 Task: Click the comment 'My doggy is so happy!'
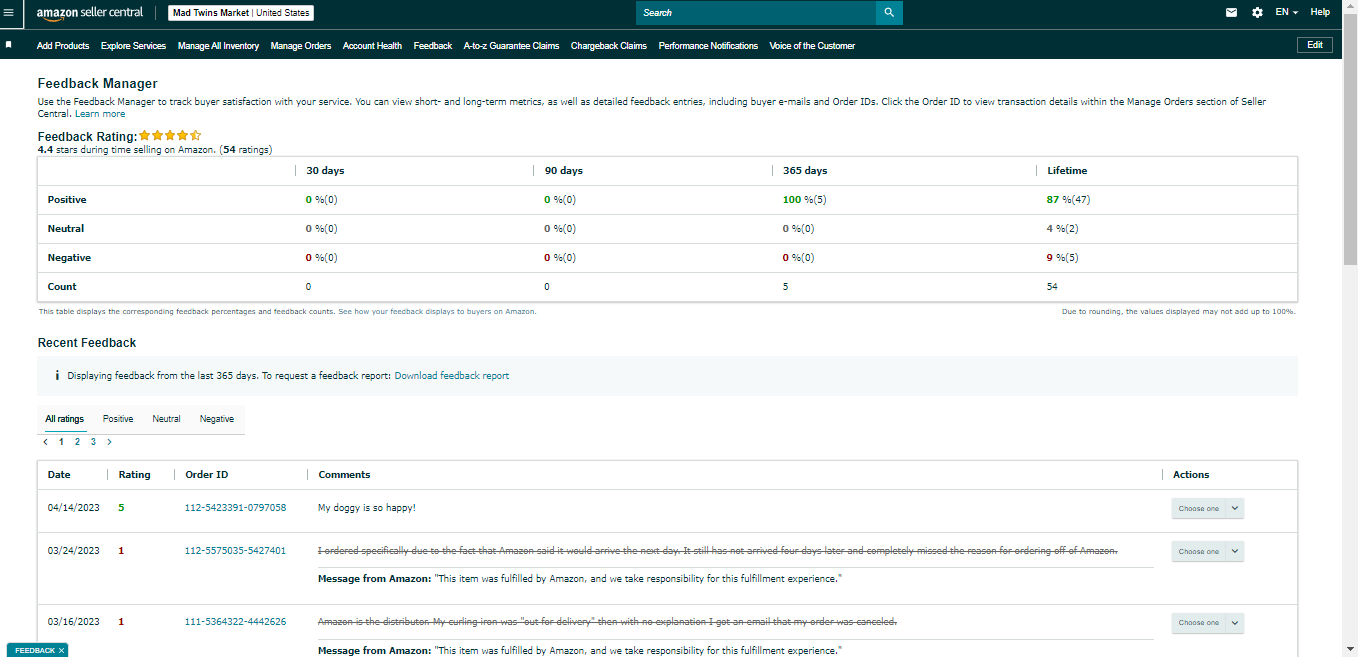coord(367,508)
